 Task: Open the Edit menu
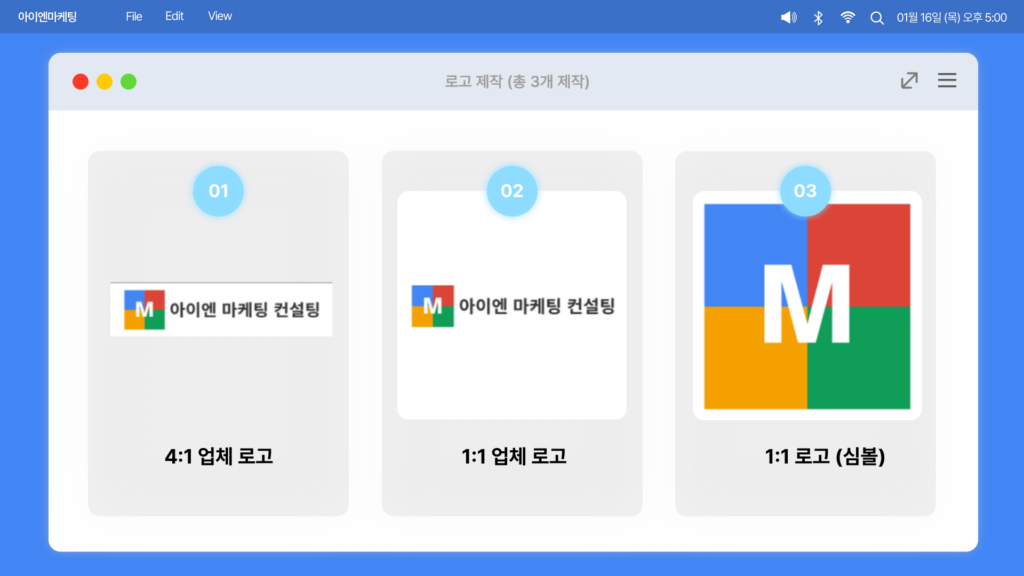point(174,16)
